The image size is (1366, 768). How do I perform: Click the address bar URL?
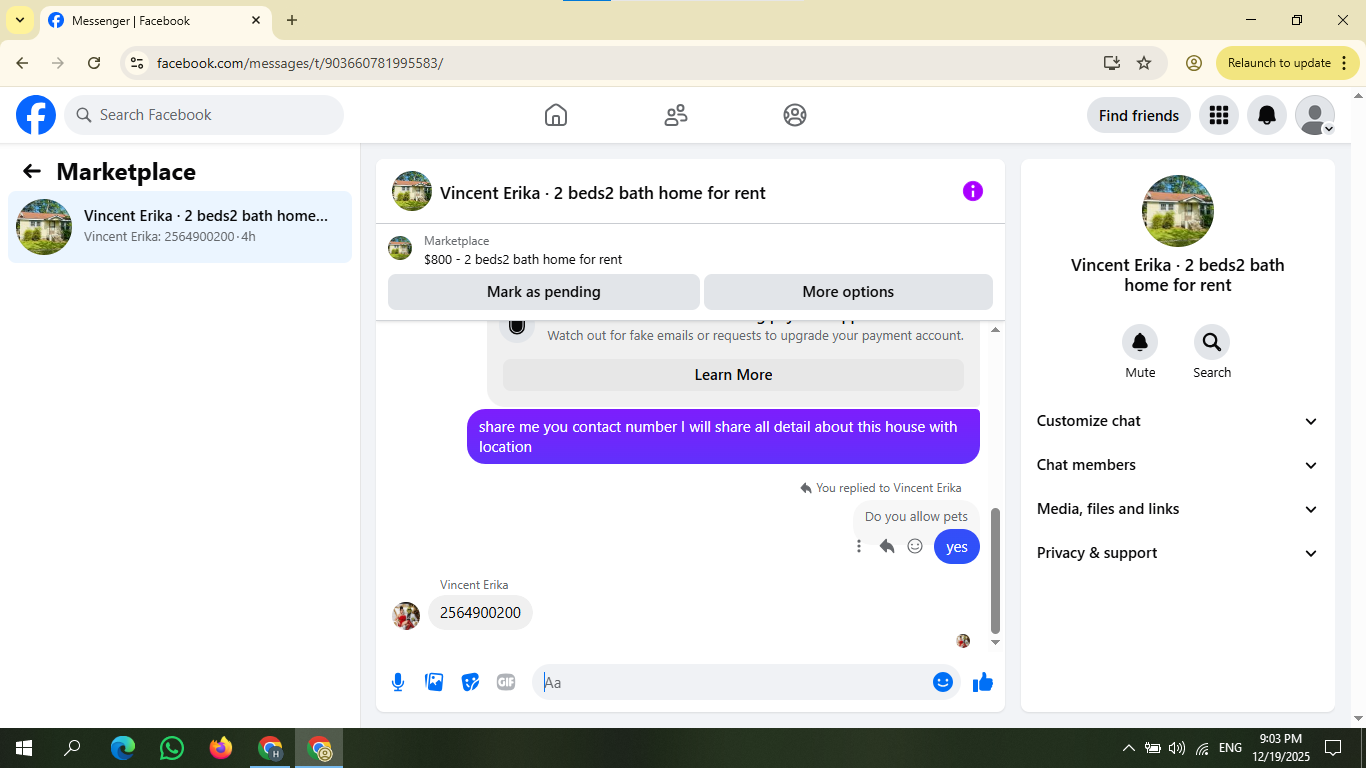(x=300, y=63)
